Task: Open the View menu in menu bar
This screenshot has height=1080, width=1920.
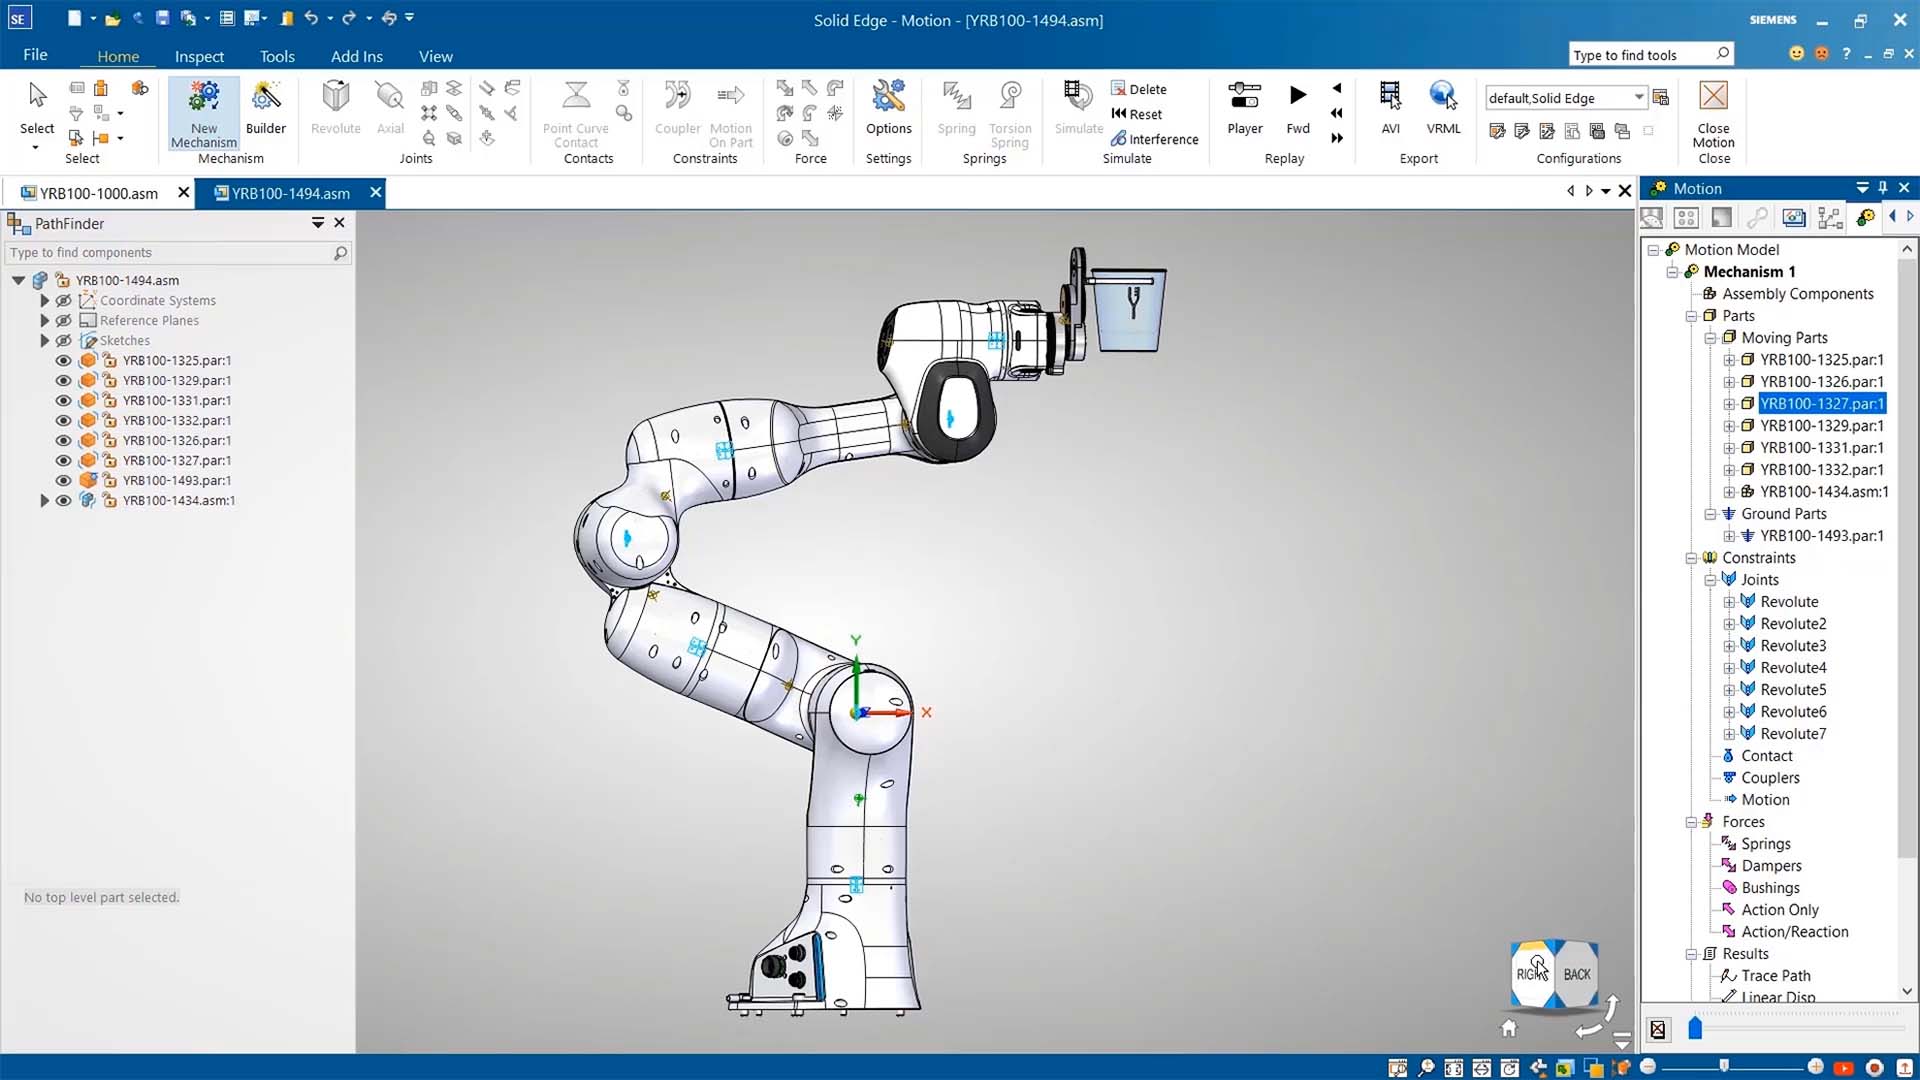Action: [x=435, y=57]
